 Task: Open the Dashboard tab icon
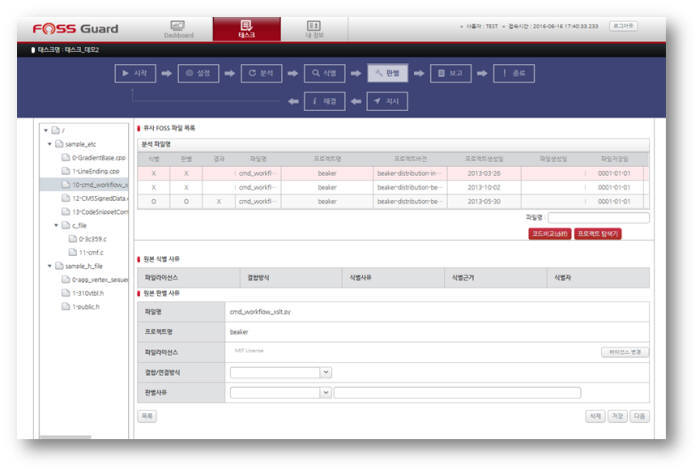click(179, 28)
